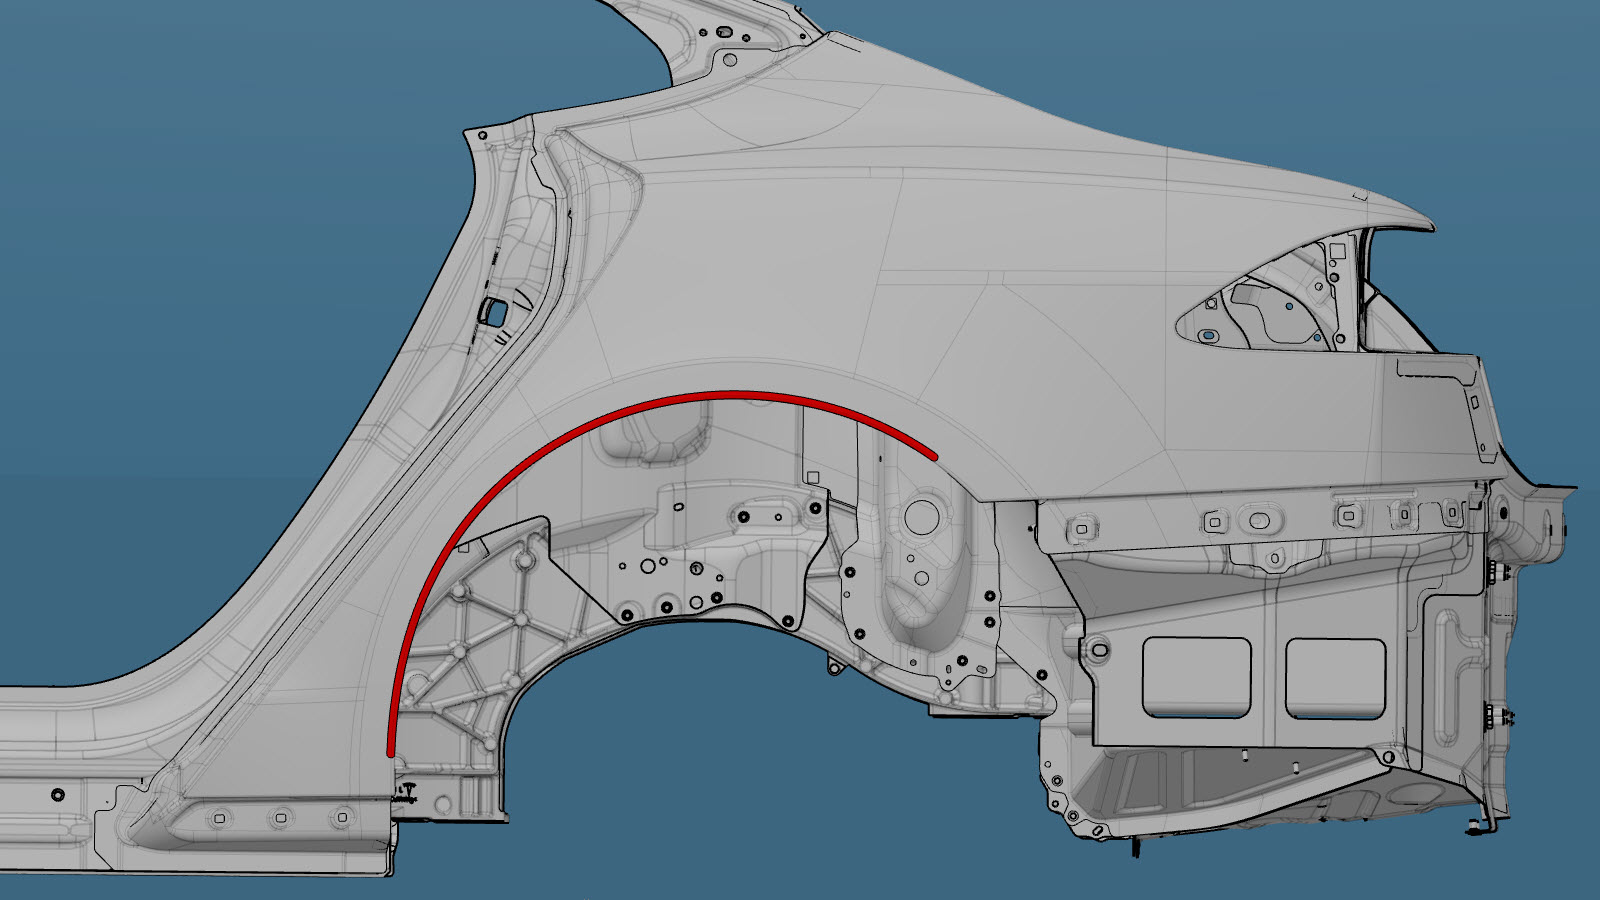
Task: Click the upper right end of red arch line
Action: [932, 455]
